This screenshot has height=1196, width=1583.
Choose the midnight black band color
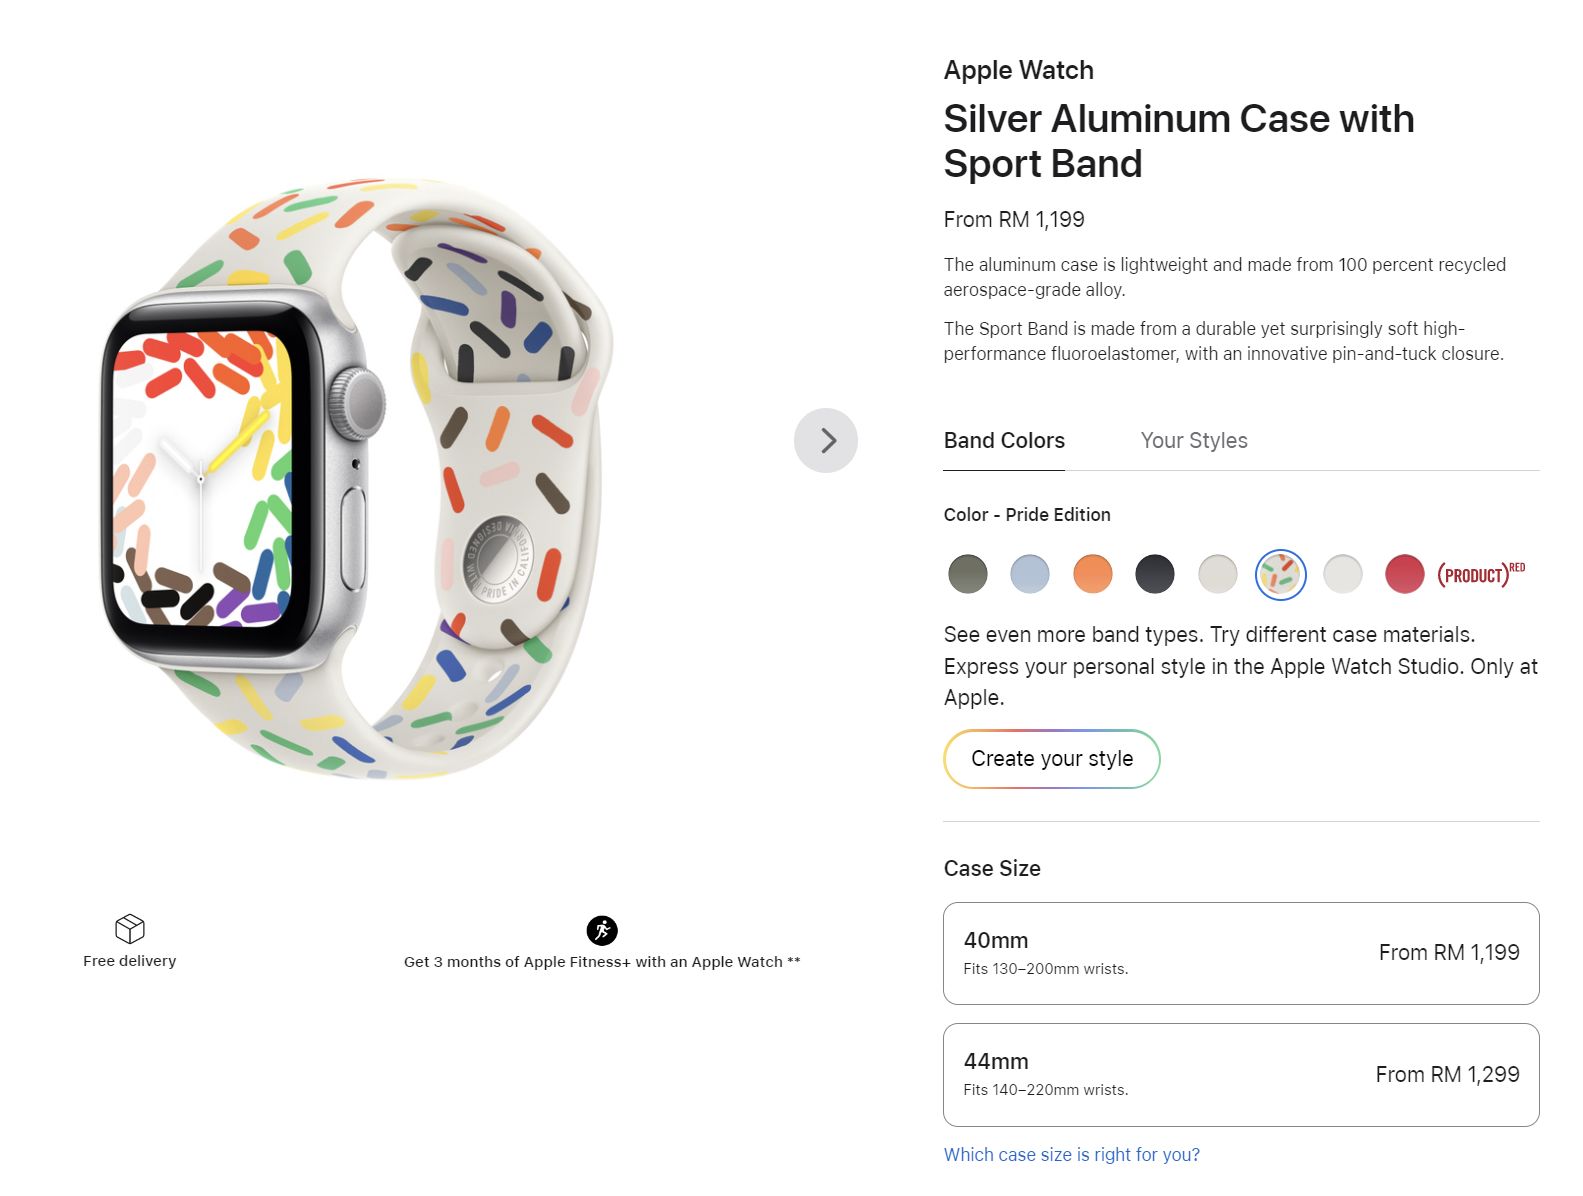click(1155, 575)
